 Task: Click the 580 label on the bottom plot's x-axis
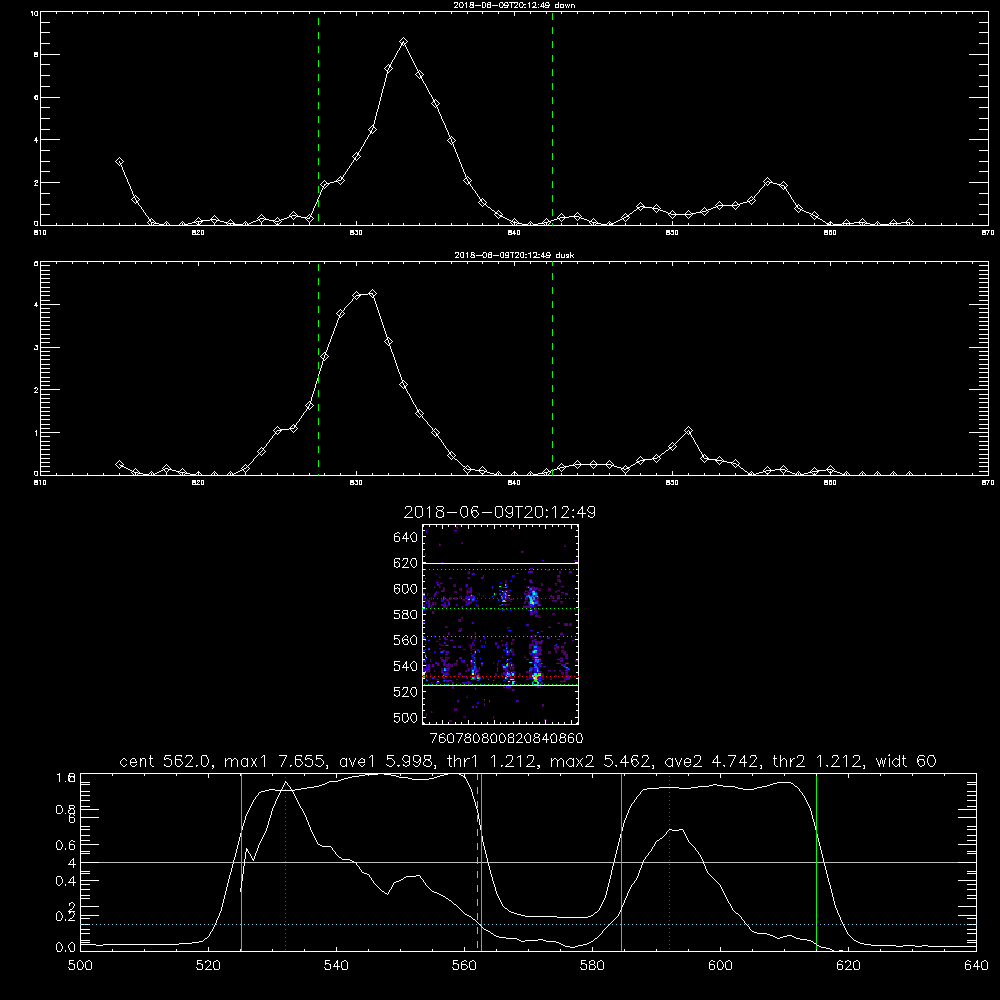(592, 966)
